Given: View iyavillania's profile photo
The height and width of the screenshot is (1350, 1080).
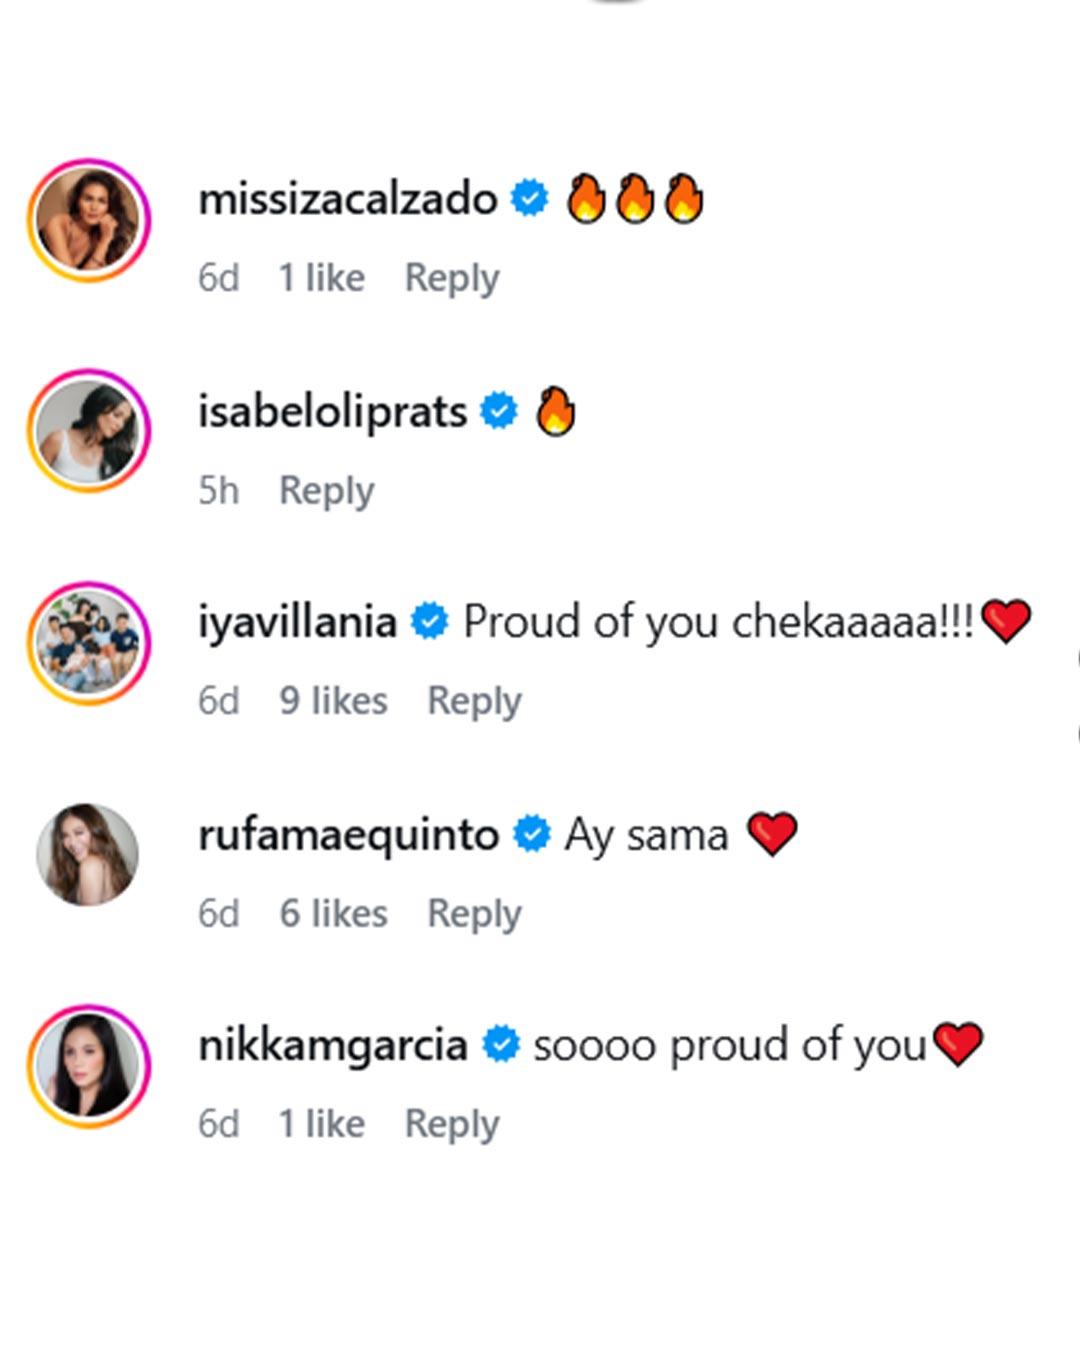Looking at the screenshot, I should point(89,643).
